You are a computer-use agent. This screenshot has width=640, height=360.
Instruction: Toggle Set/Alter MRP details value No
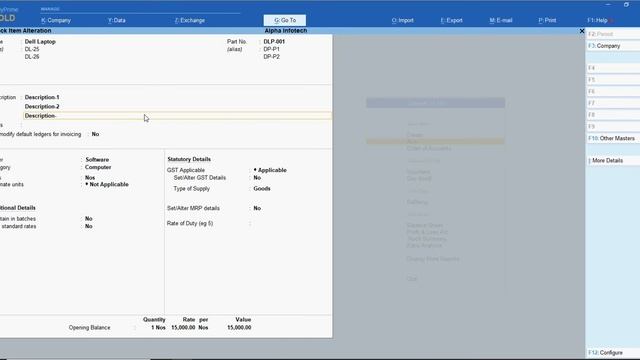(257, 208)
